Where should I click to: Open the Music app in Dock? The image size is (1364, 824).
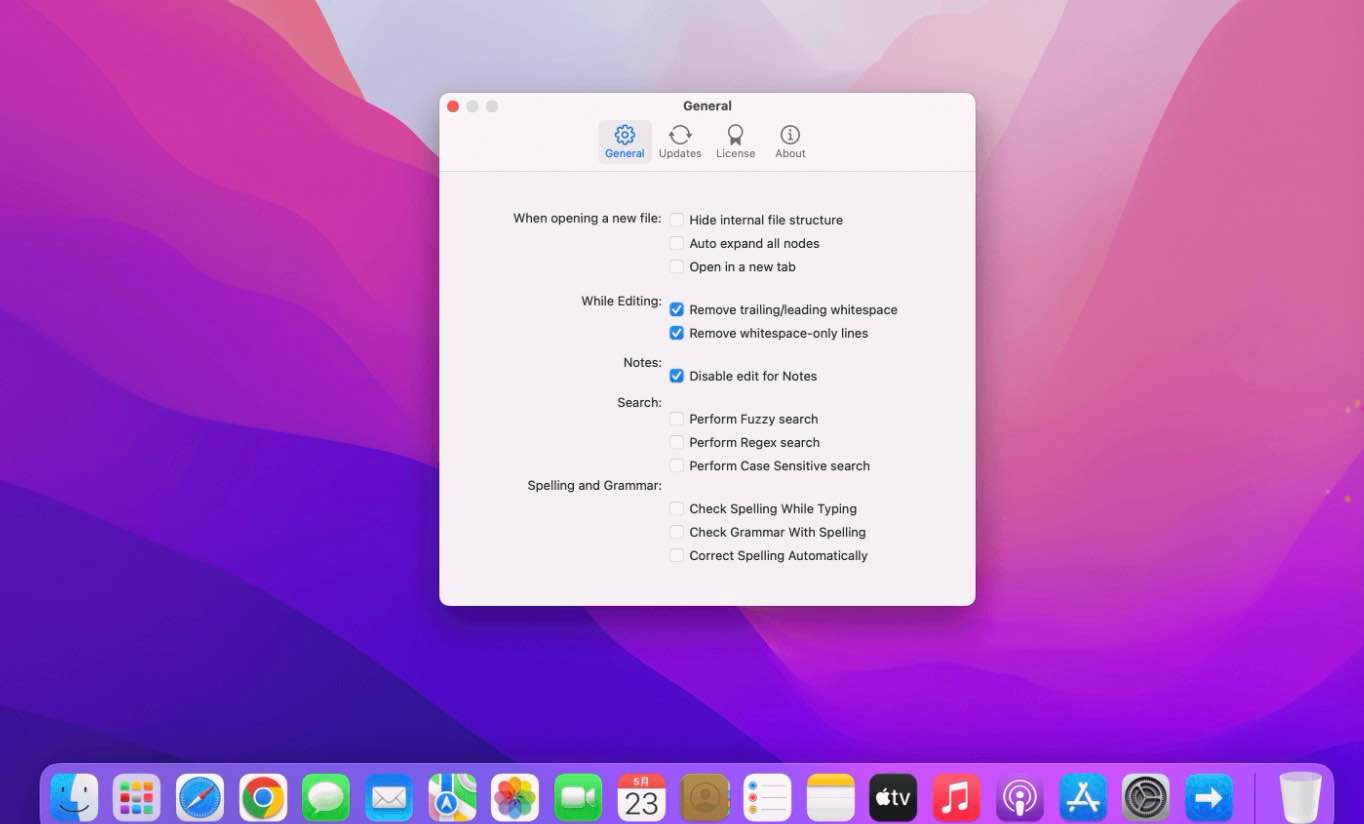[956, 797]
